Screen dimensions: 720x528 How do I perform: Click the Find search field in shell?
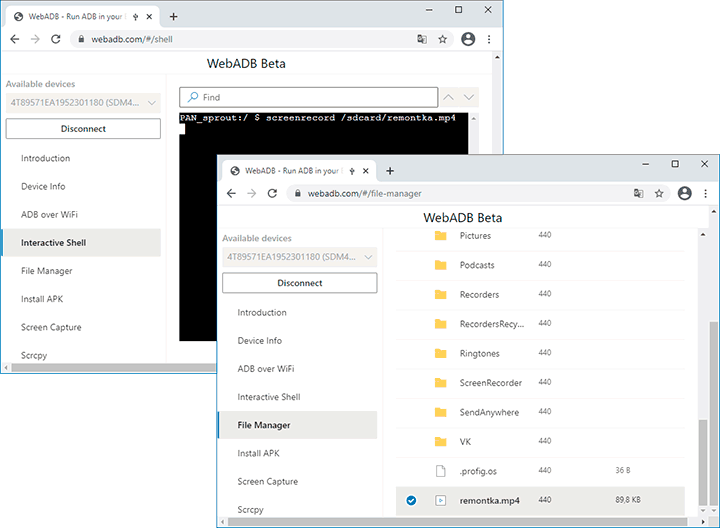tap(309, 97)
